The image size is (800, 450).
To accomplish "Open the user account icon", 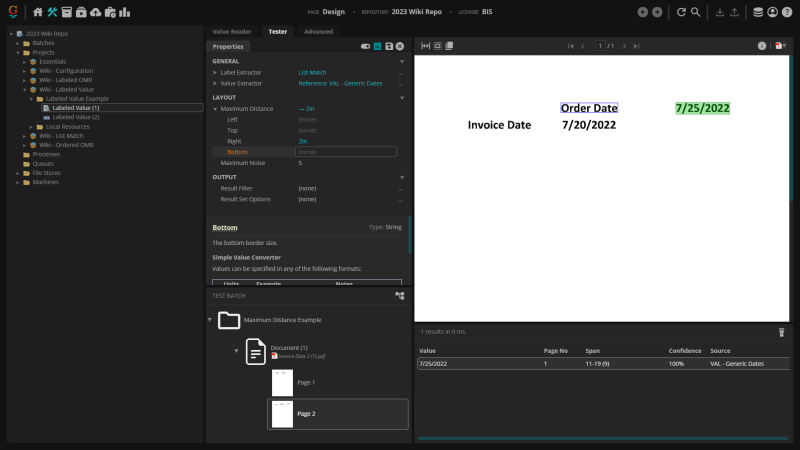I will tap(773, 12).
